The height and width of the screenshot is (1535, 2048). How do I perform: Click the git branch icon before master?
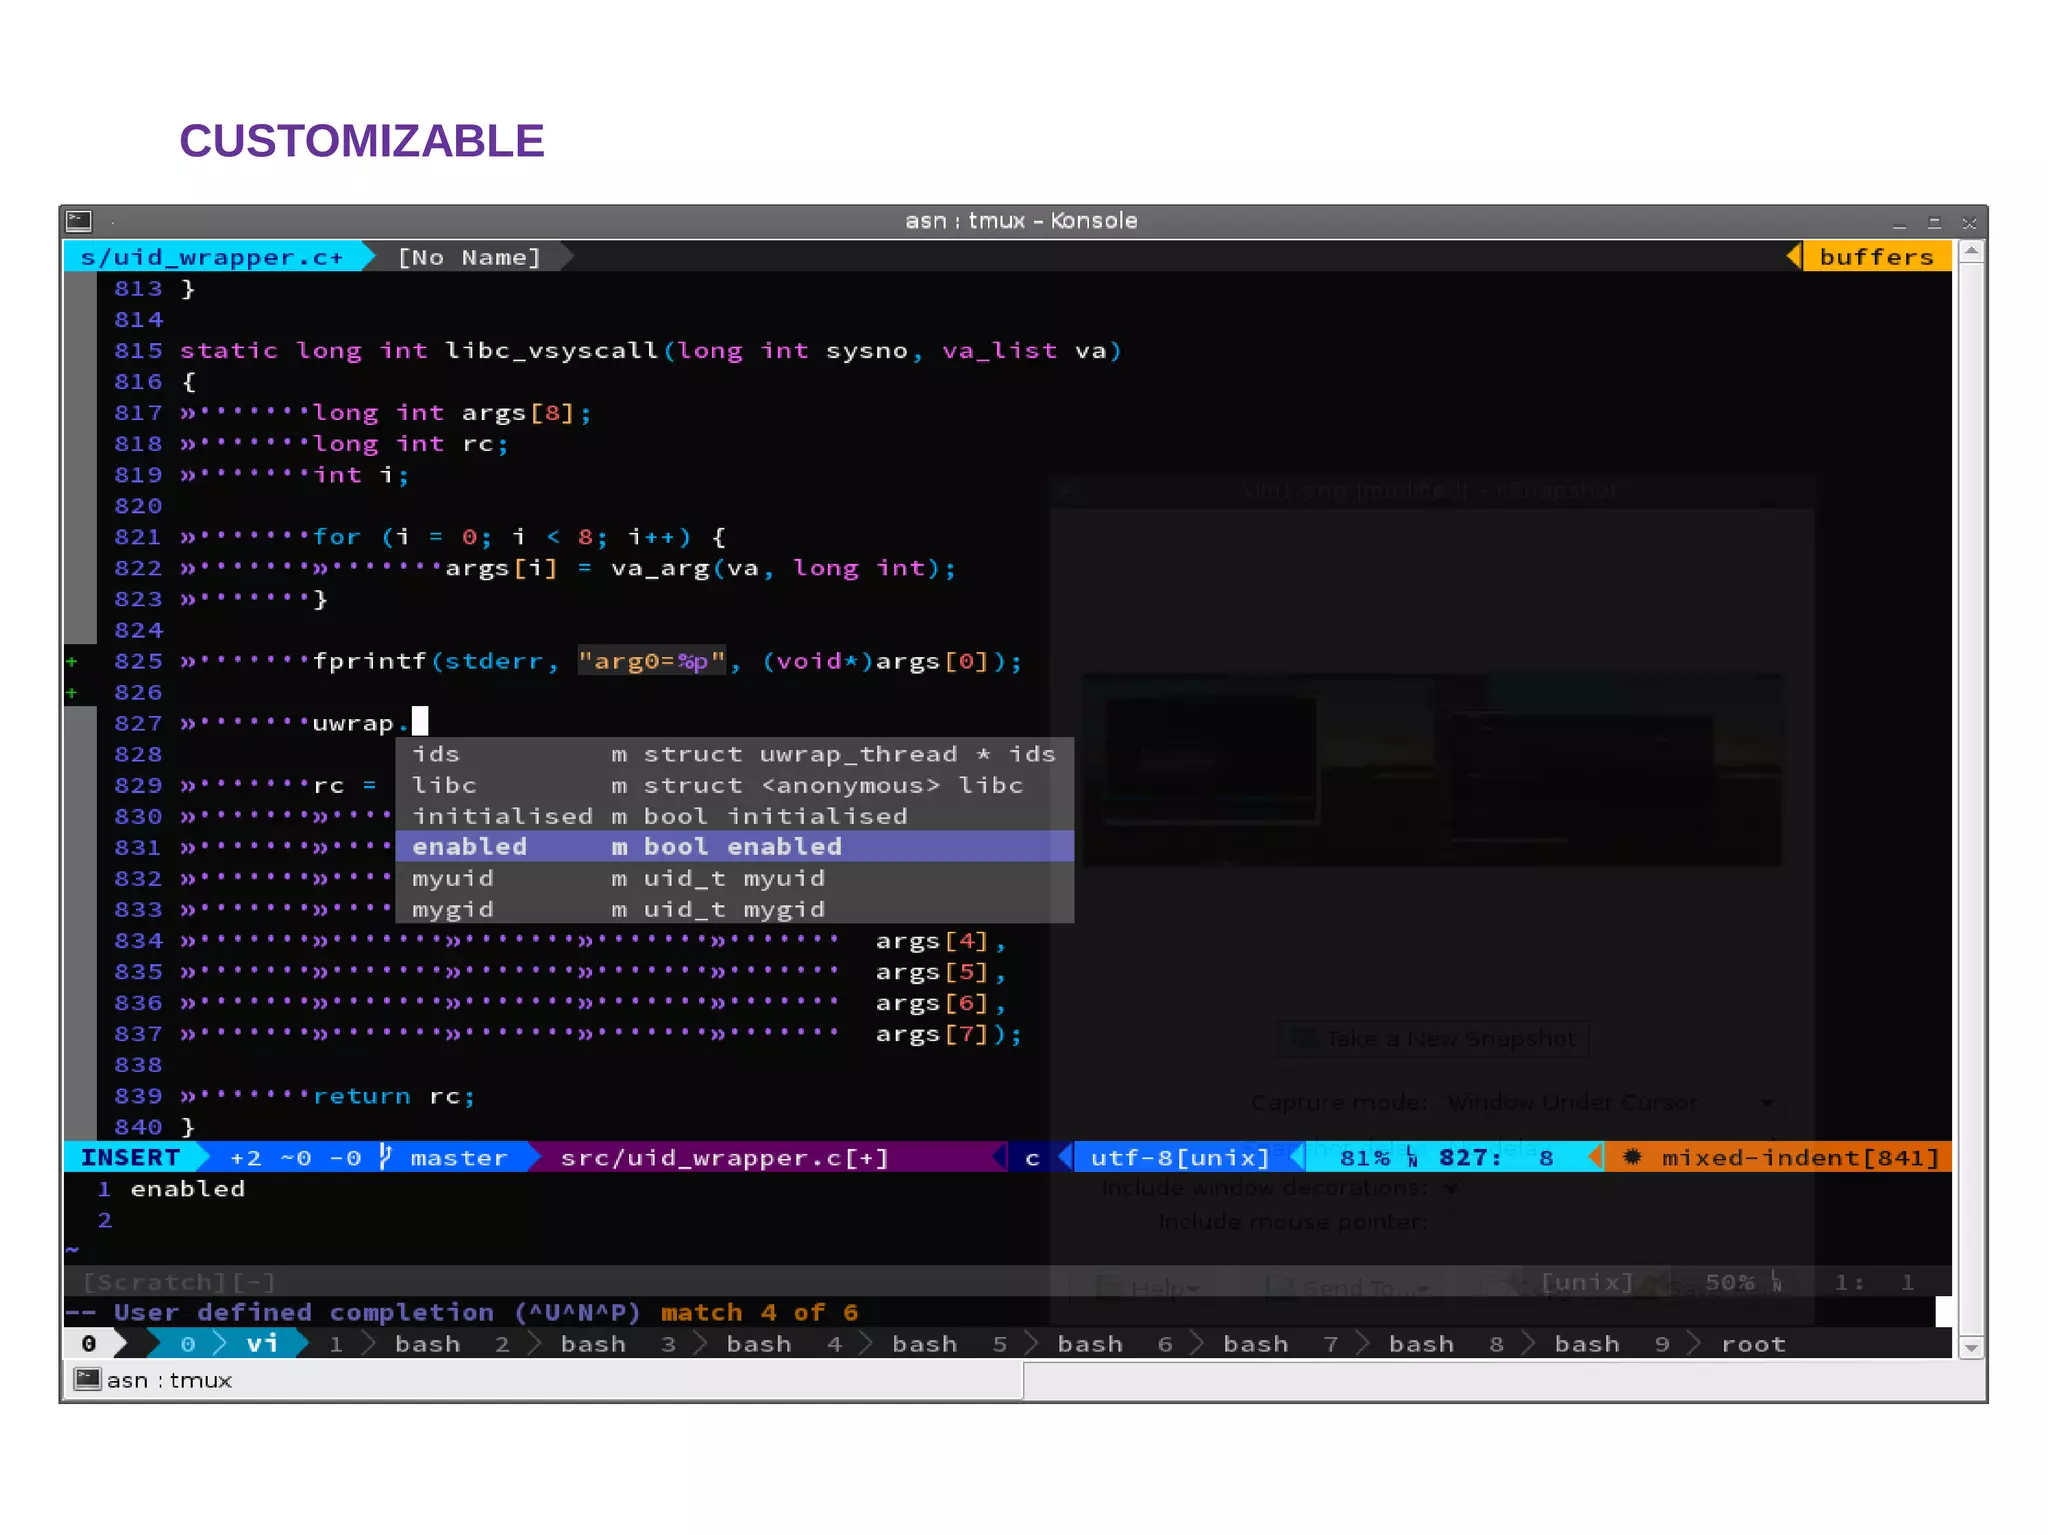point(386,1157)
